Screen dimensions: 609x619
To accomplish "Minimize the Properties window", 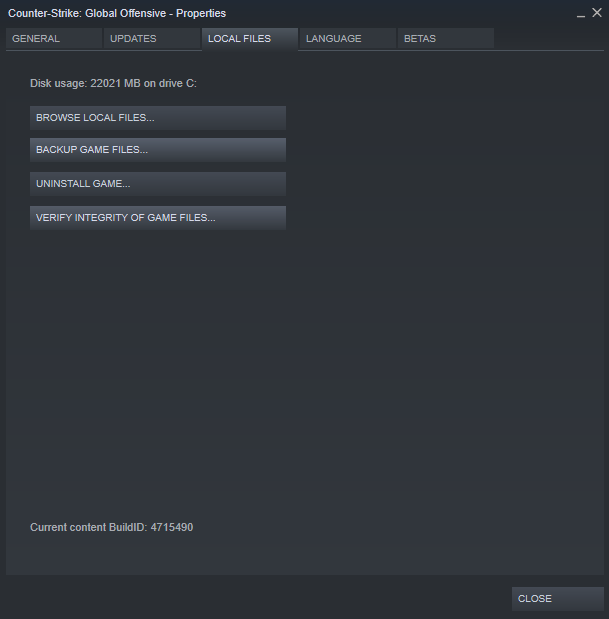I will pos(581,14).
